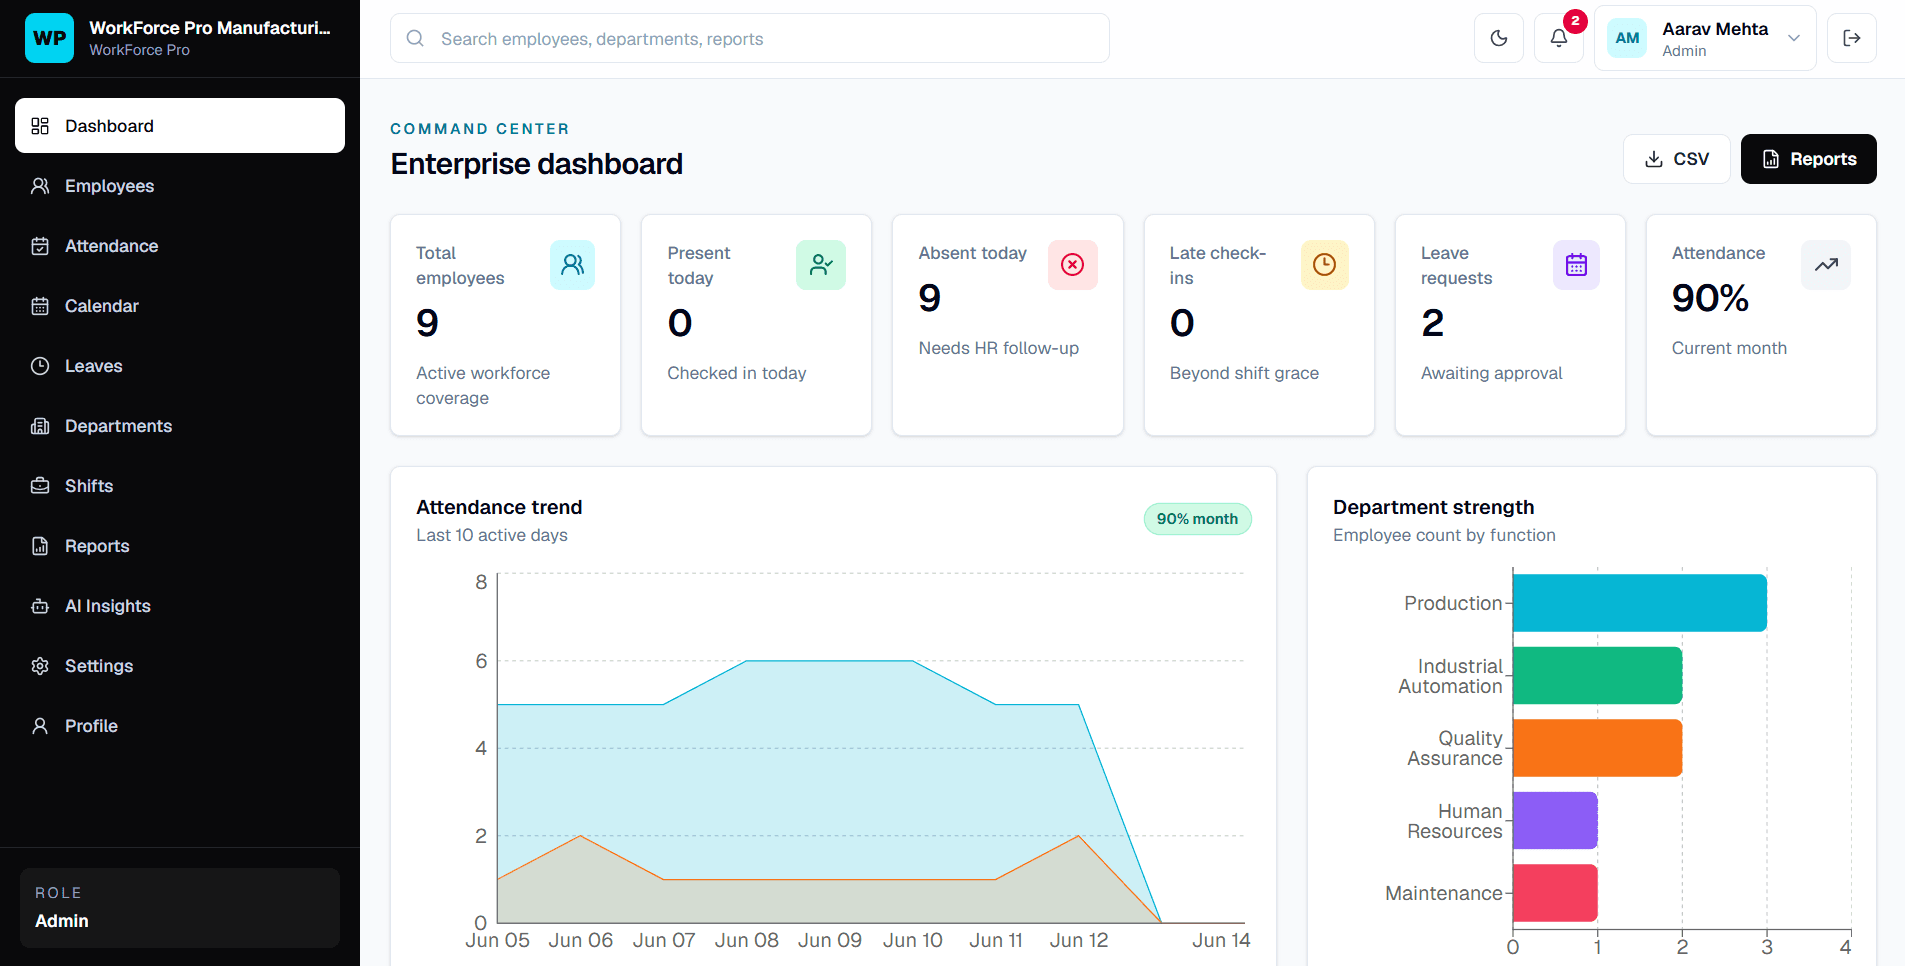The image size is (1905, 966).
Task: Select AI Insights in sidebar
Action: click(180, 606)
